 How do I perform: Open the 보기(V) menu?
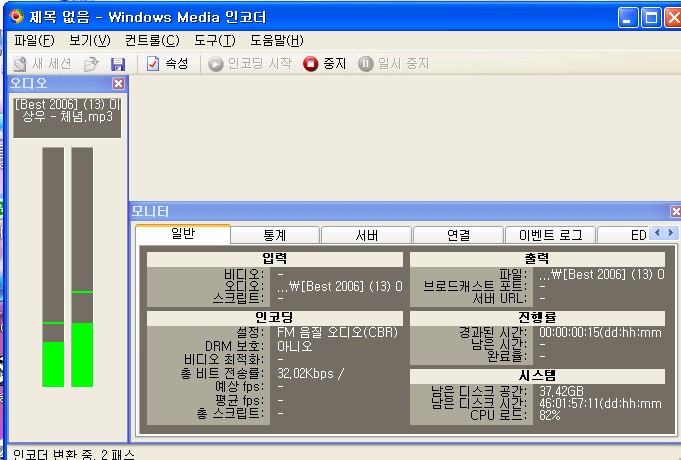click(x=90, y=41)
